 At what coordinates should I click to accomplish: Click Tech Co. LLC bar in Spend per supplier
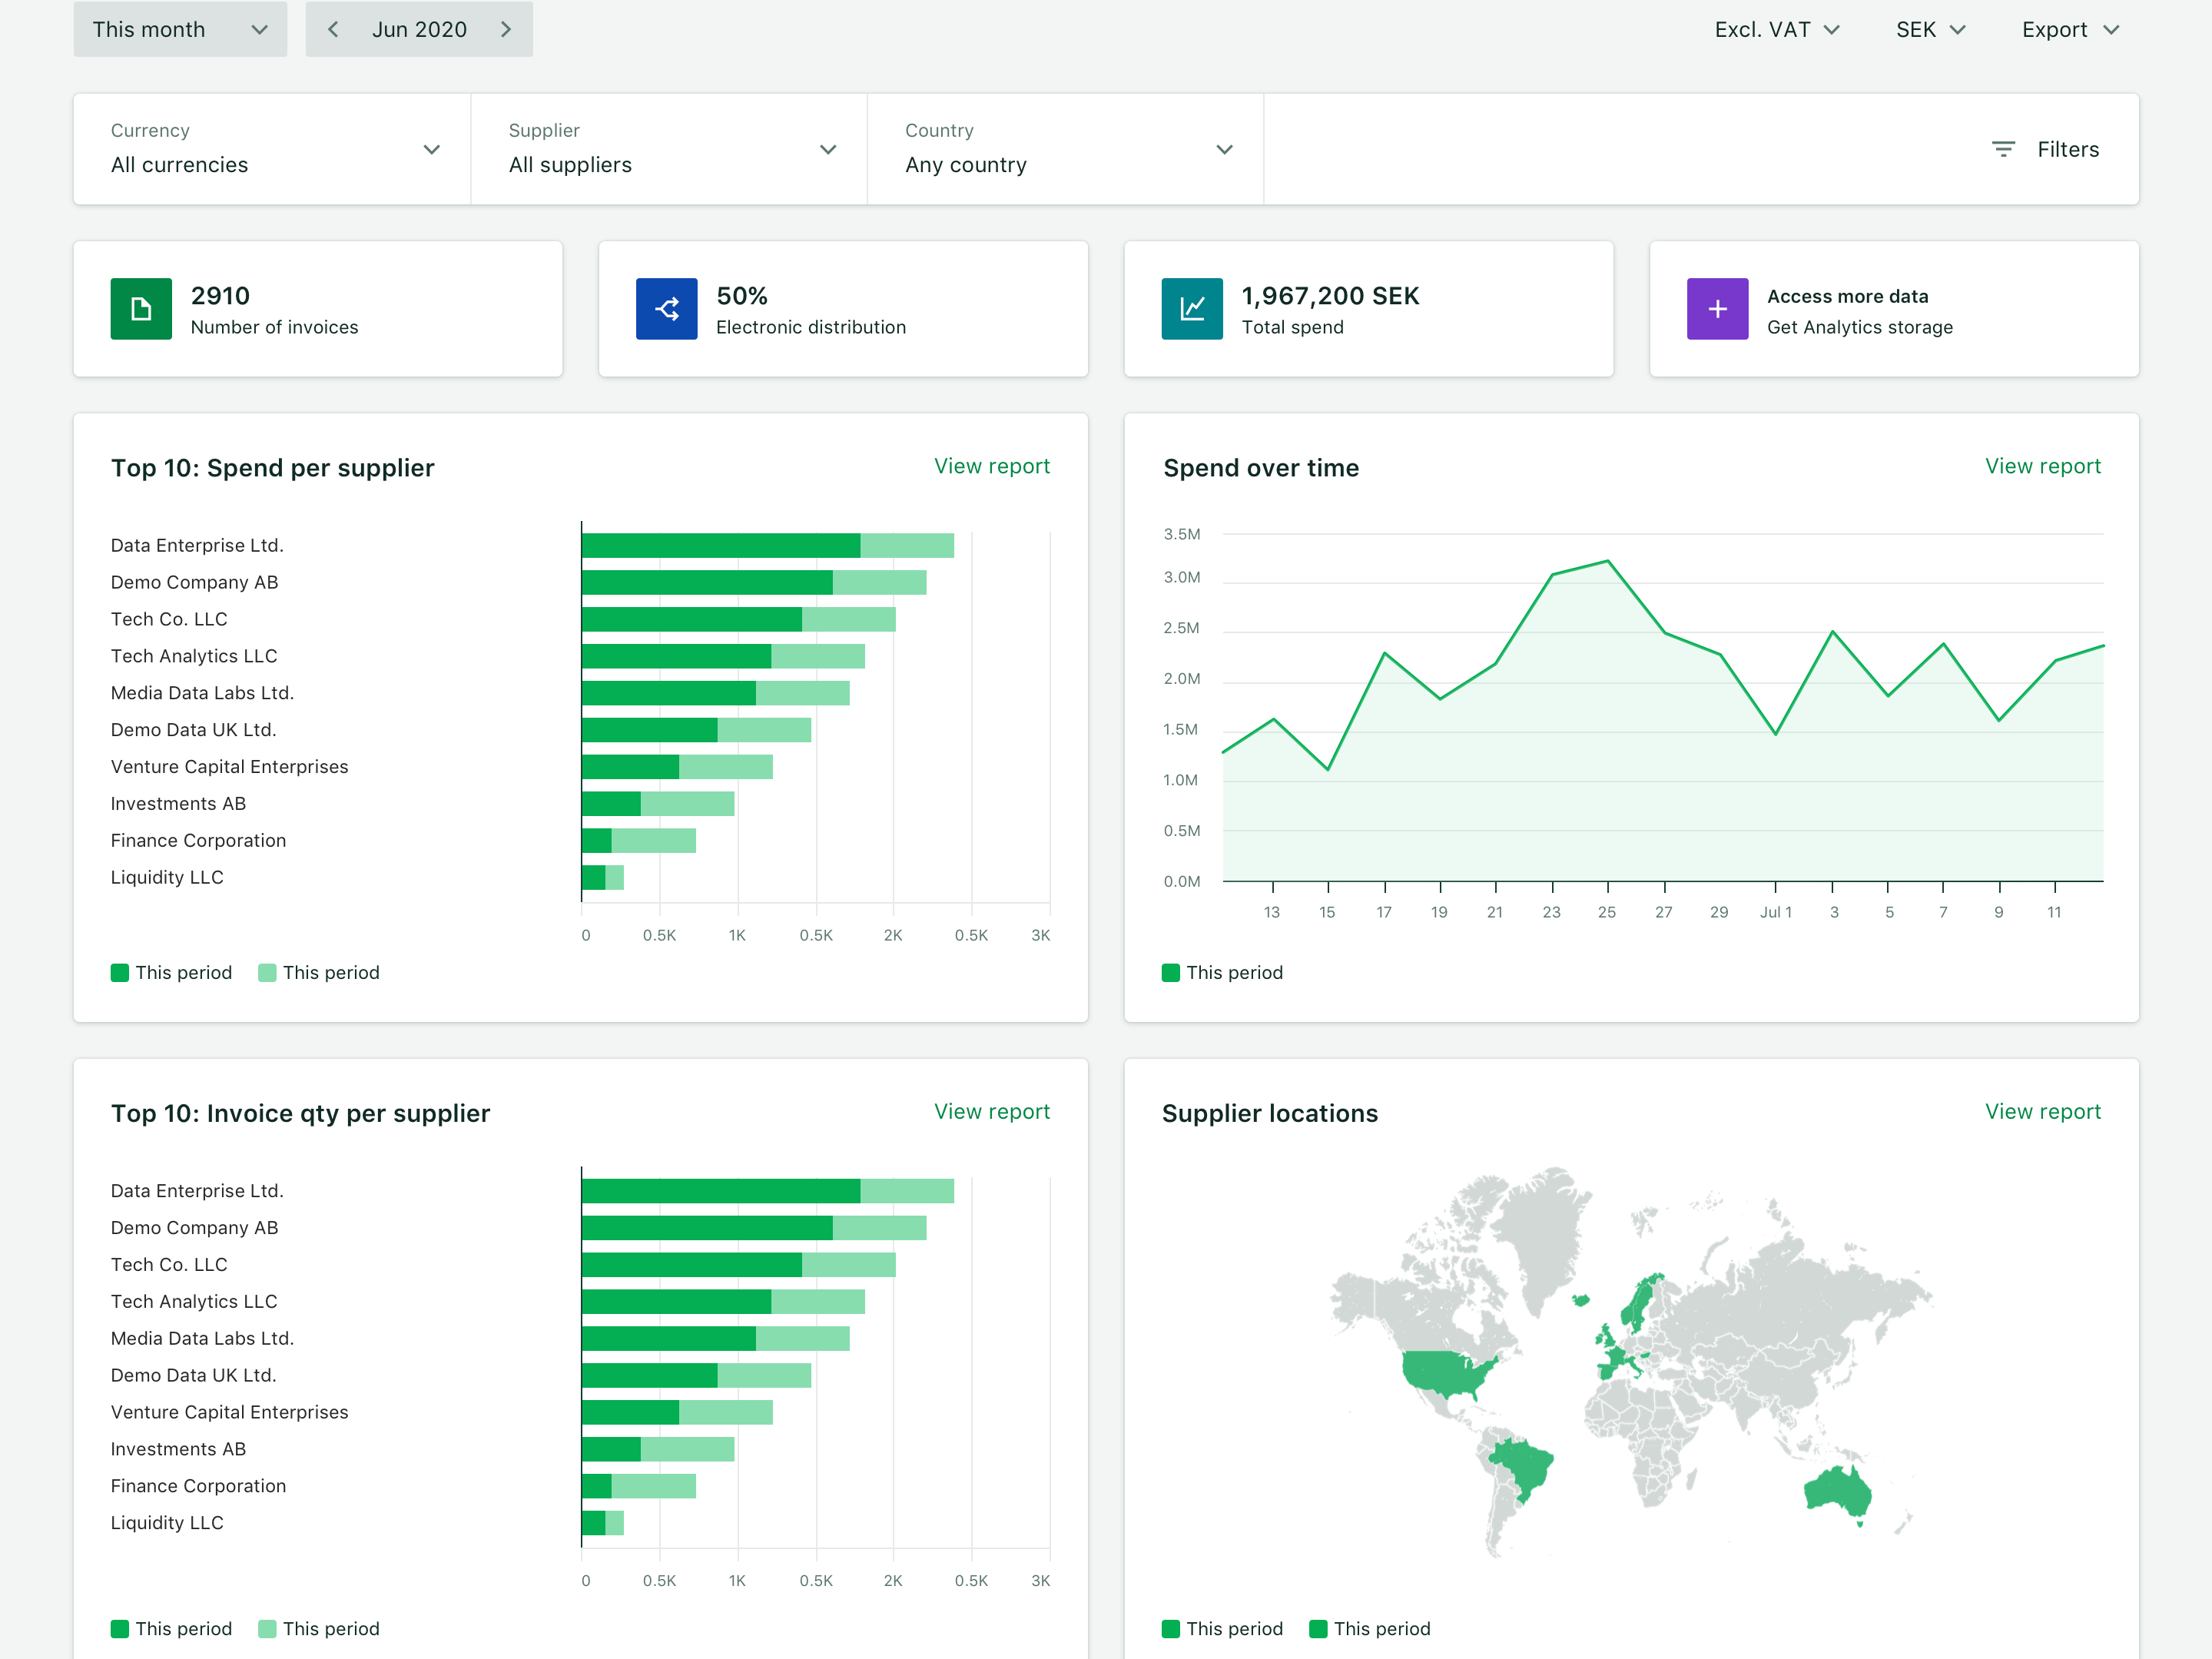click(x=738, y=619)
